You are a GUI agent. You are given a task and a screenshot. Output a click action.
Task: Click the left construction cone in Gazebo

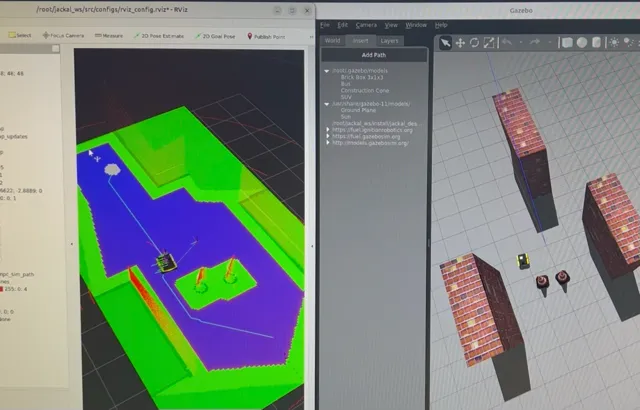(x=542, y=282)
